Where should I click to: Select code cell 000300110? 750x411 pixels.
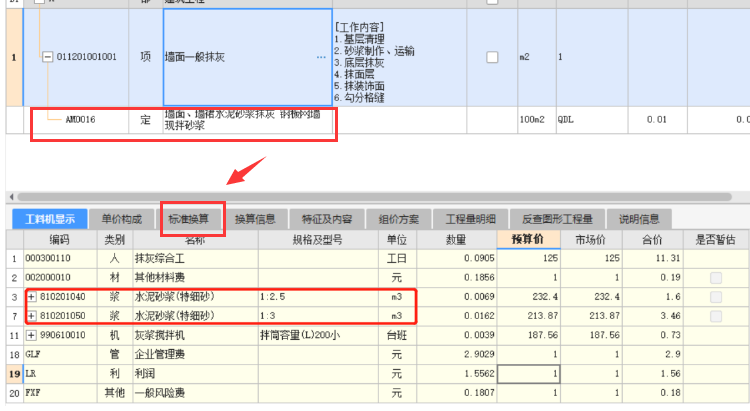[x=59, y=259]
